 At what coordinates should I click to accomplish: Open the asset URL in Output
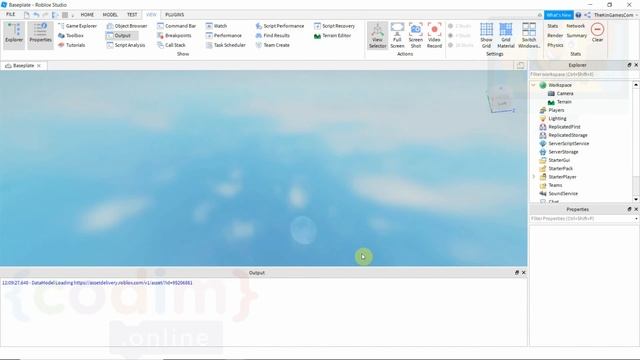click(133, 282)
